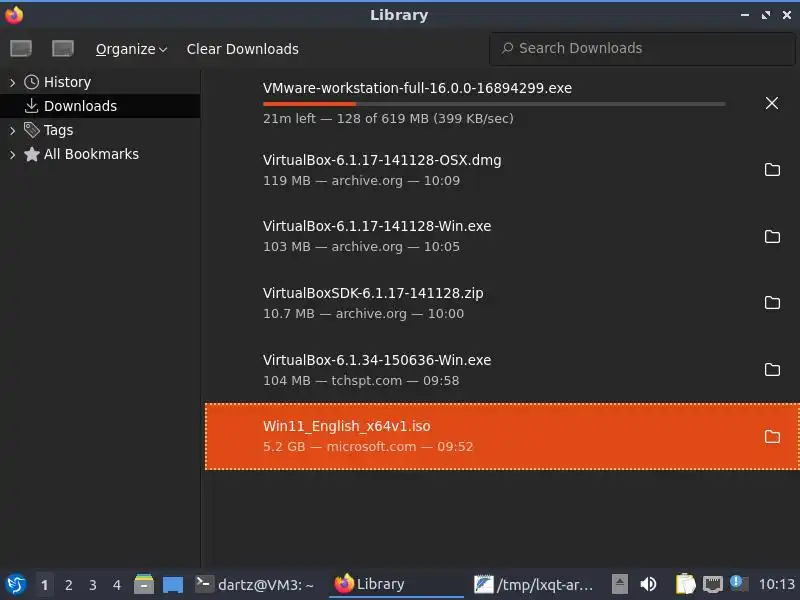Select Win11_English_x64v1.iso download entry
800x600 pixels.
coord(502,436)
